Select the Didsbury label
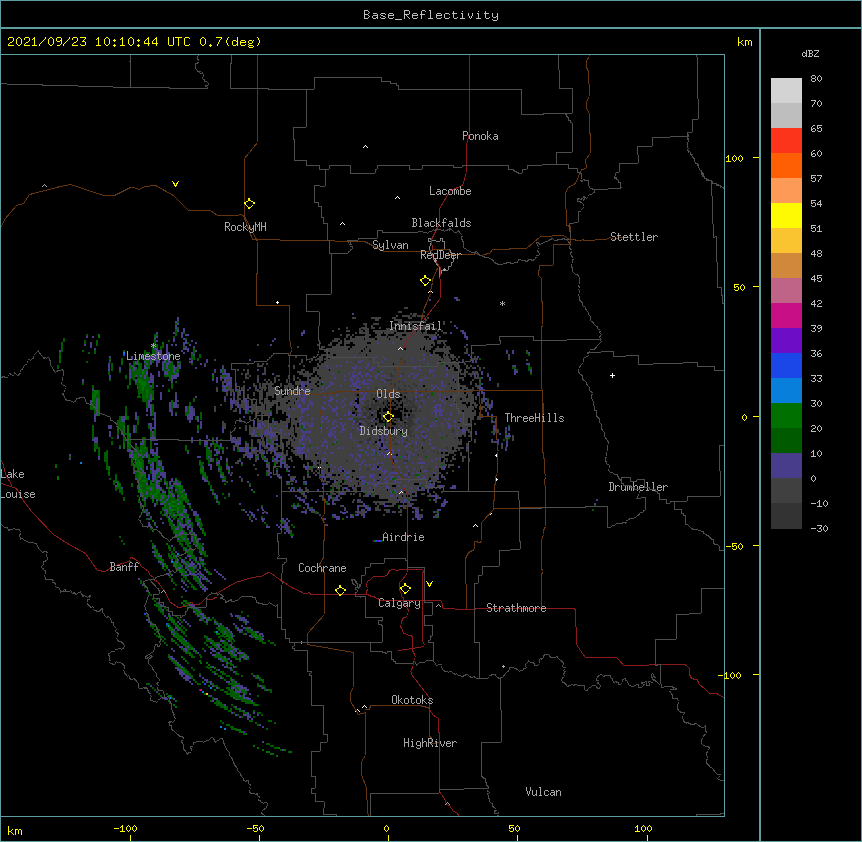 coord(384,431)
